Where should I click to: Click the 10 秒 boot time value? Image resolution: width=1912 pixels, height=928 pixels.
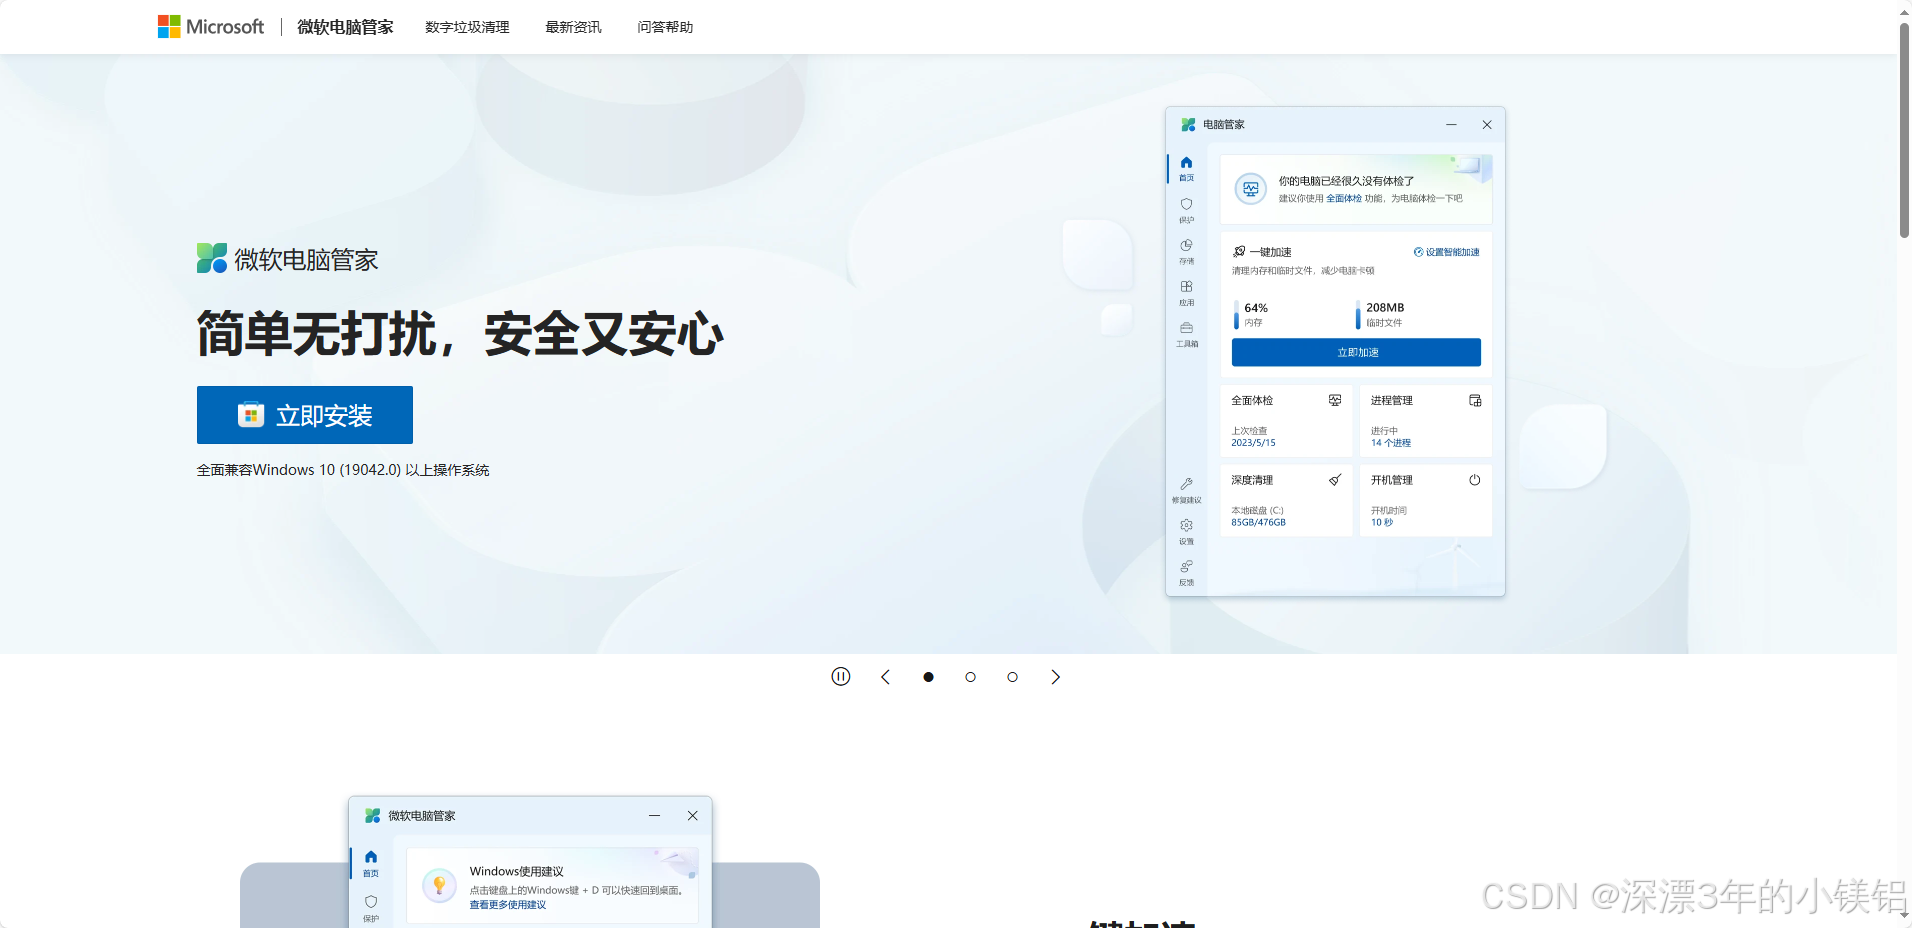(x=1382, y=523)
